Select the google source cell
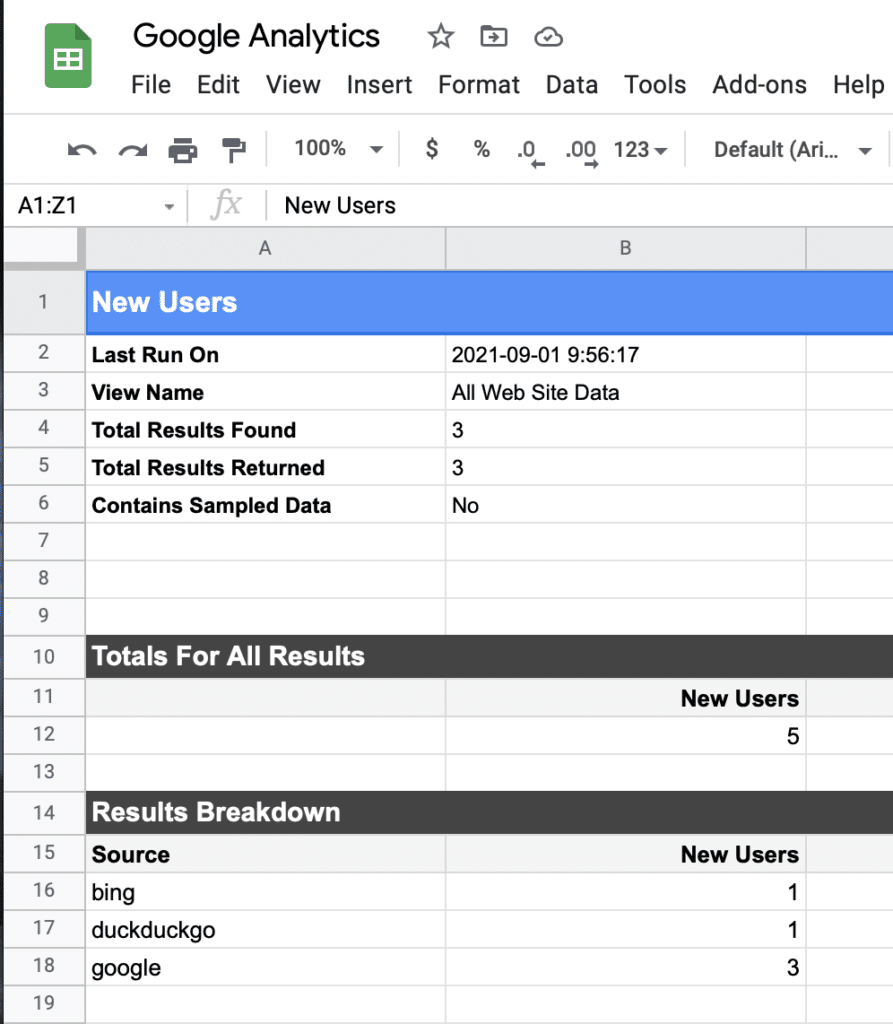Image resolution: width=893 pixels, height=1024 pixels. coord(266,967)
